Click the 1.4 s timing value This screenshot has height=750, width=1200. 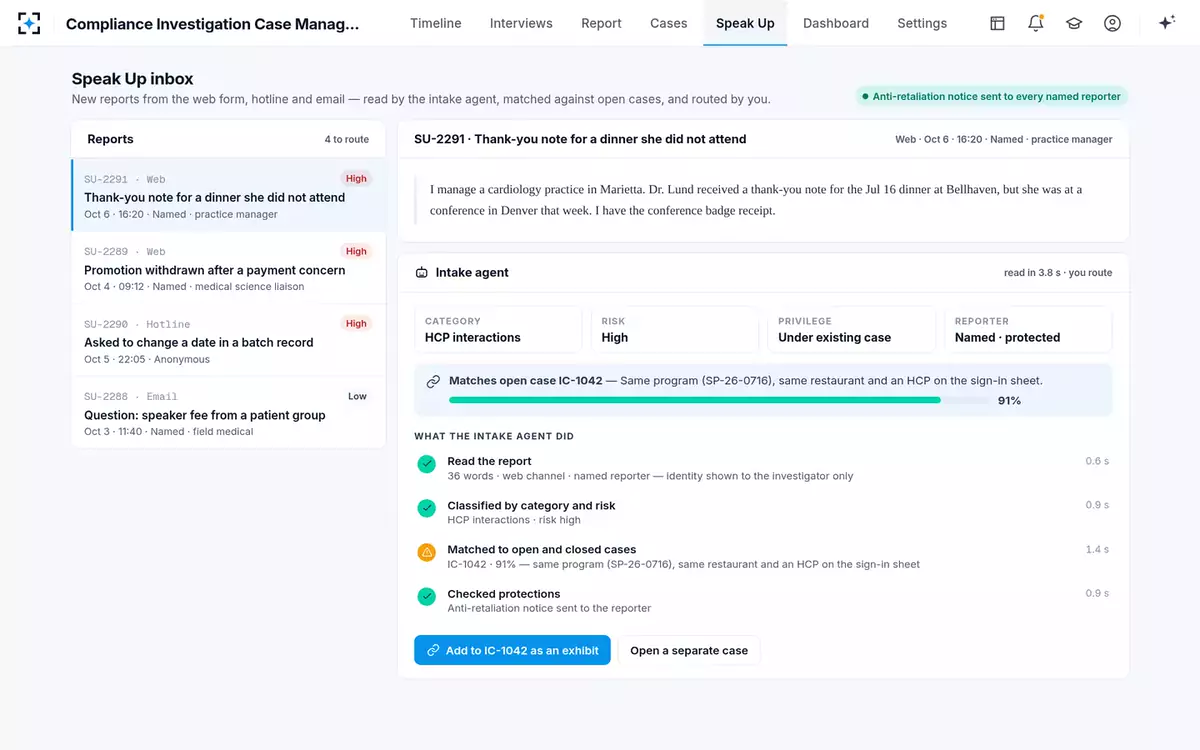[x=1097, y=550]
